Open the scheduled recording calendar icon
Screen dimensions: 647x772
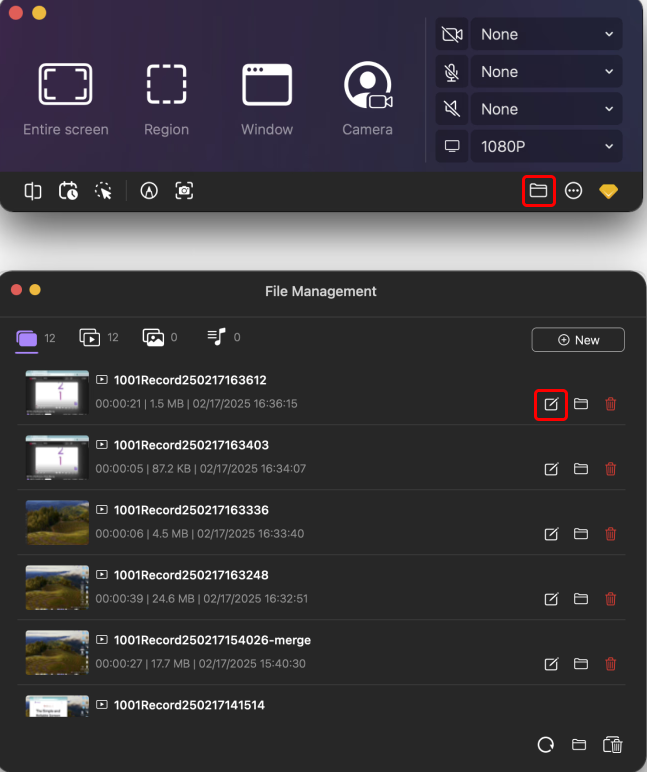tap(68, 191)
